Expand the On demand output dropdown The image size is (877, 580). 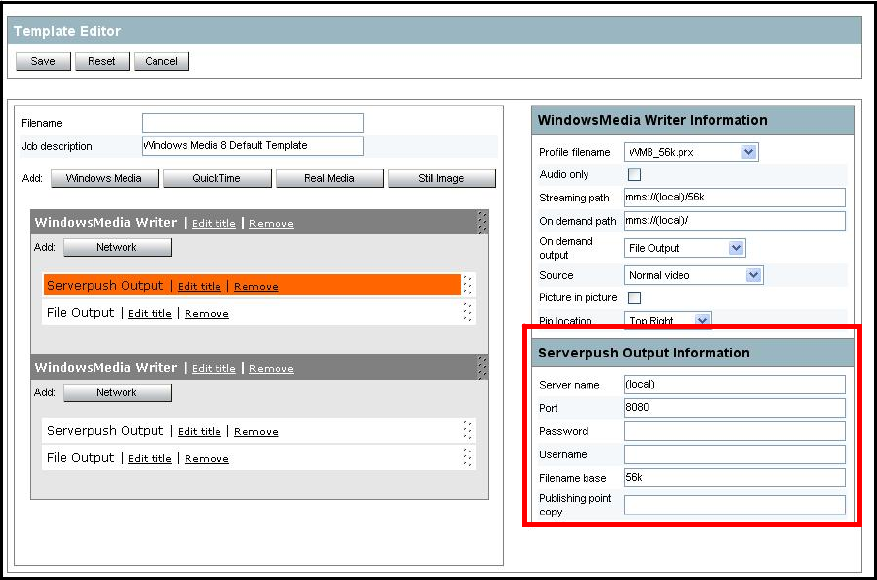coord(736,248)
